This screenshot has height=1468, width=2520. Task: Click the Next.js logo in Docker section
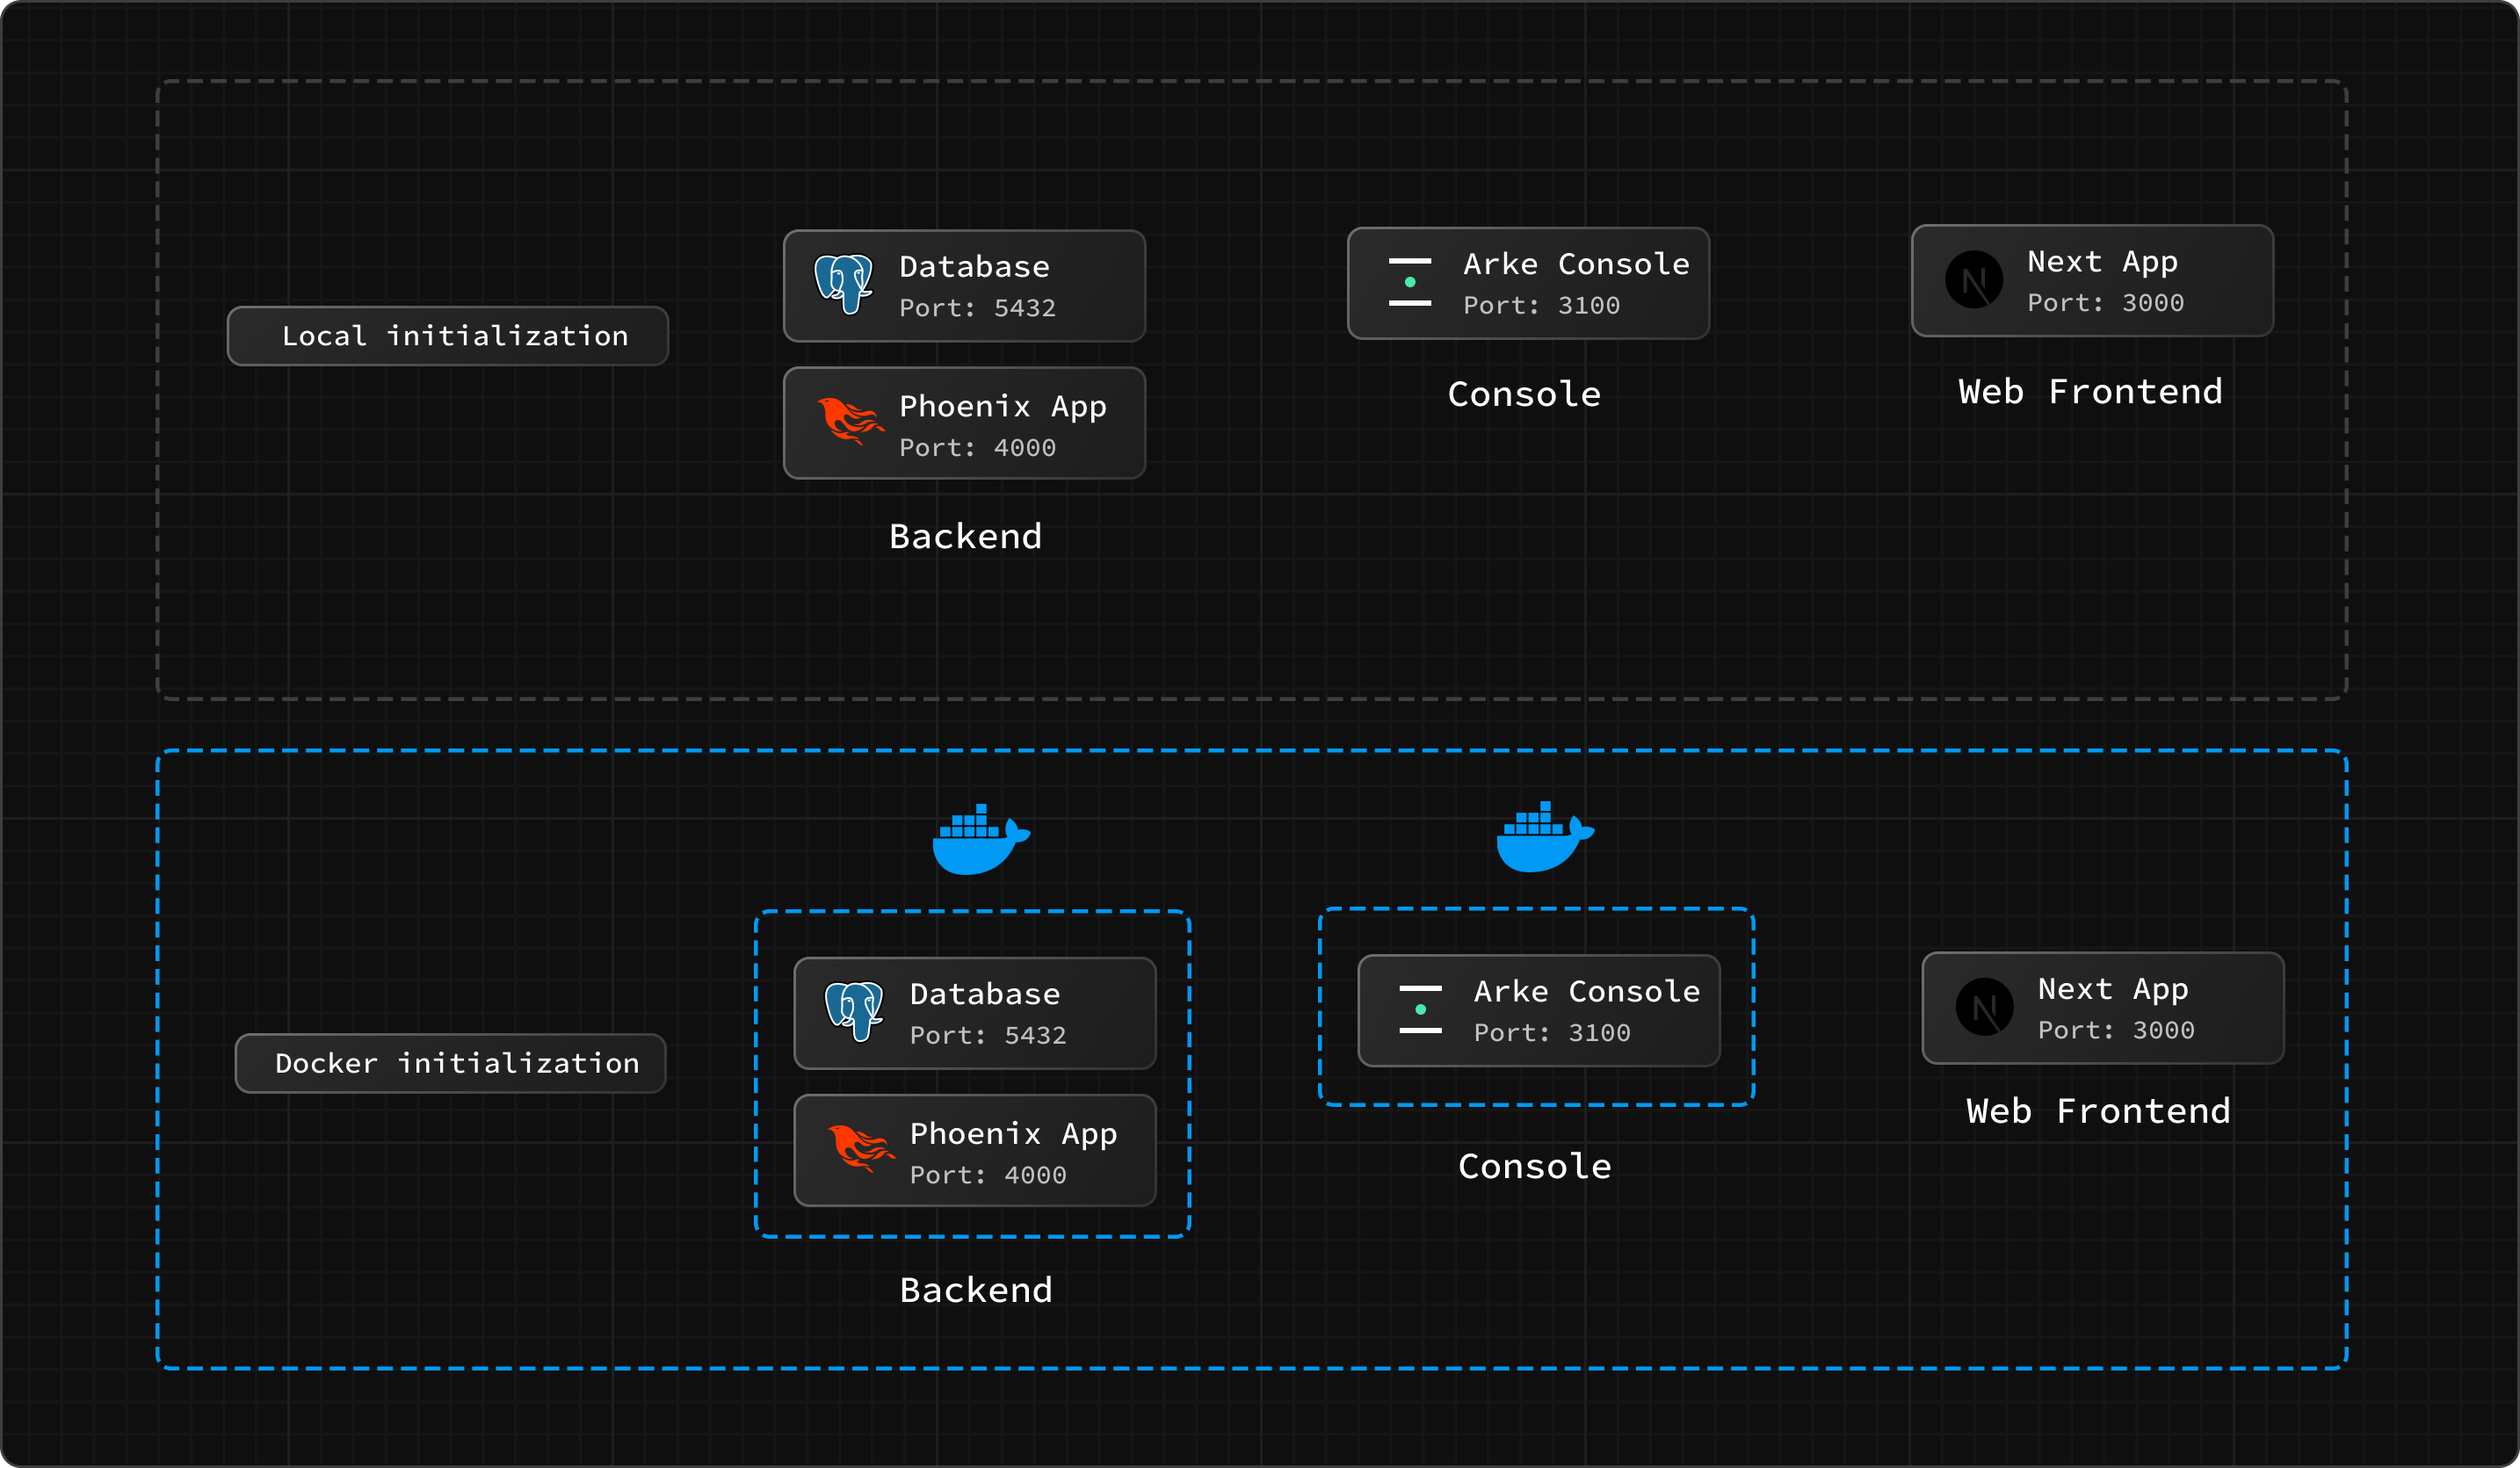(x=1984, y=1007)
